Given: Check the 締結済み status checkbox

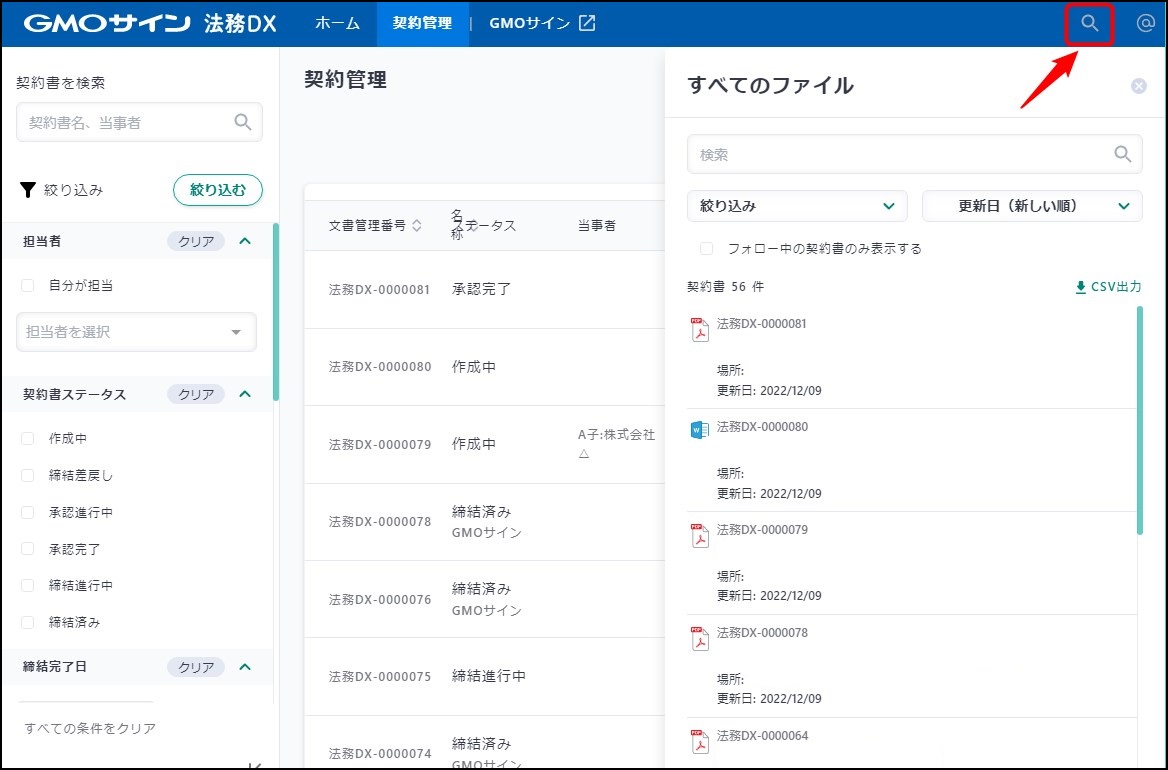Looking at the screenshot, I should 28,622.
